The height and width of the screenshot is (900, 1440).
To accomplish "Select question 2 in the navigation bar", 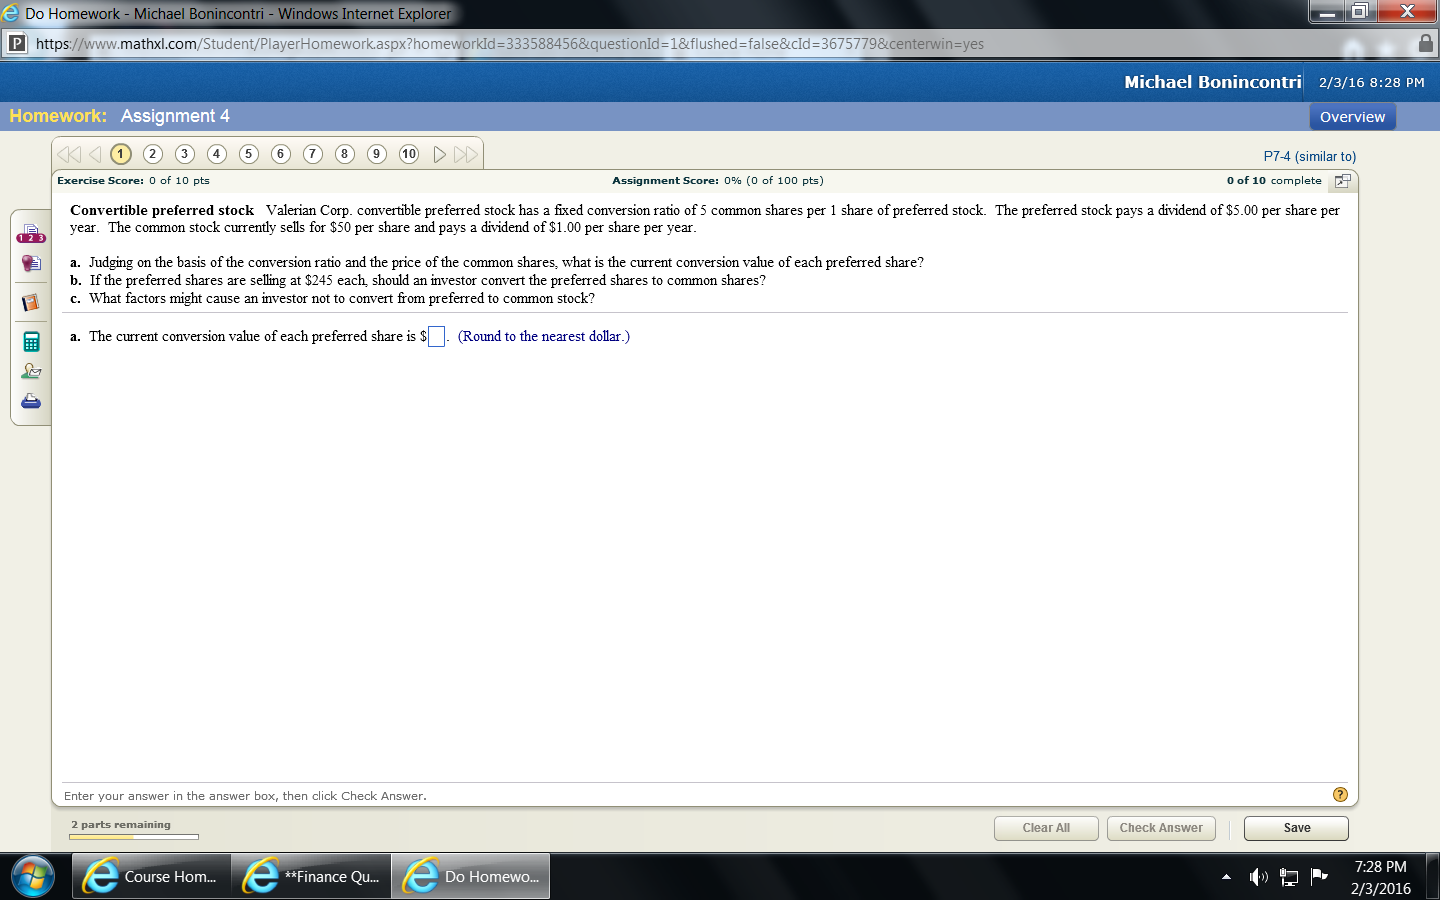I will point(152,154).
